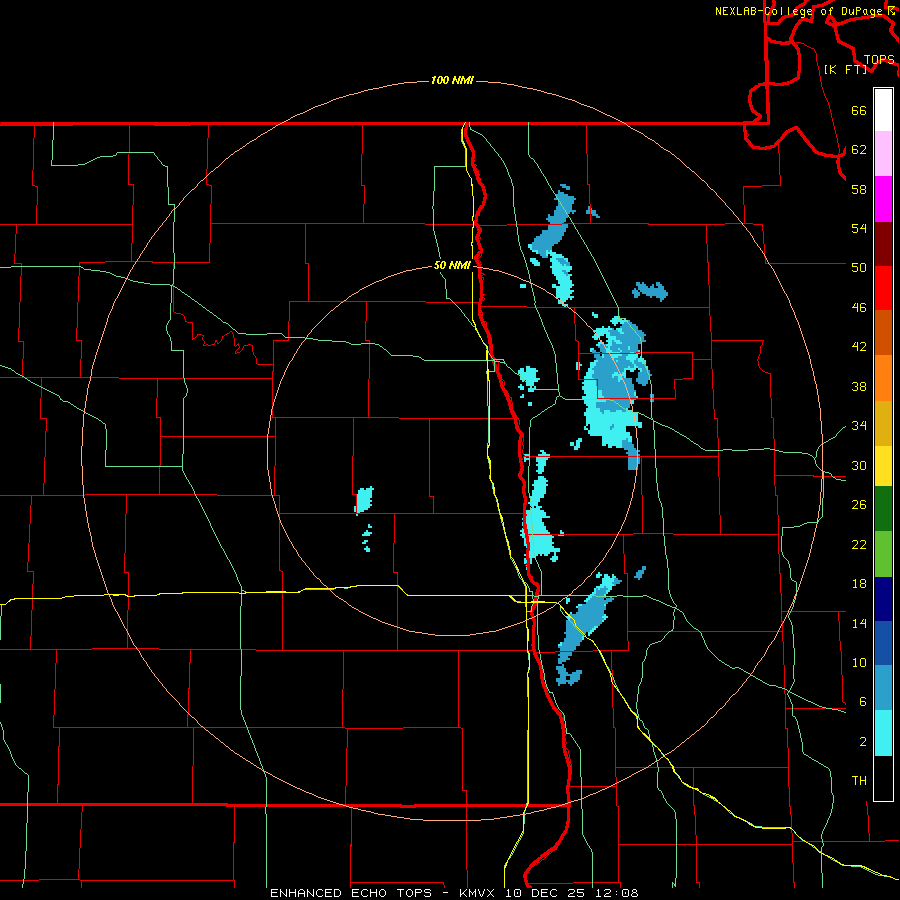Image resolution: width=900 pixels, height=900 pixels.
Task: Click the steel blue 10 K FT swatch
Action: (x=883, y=688)
